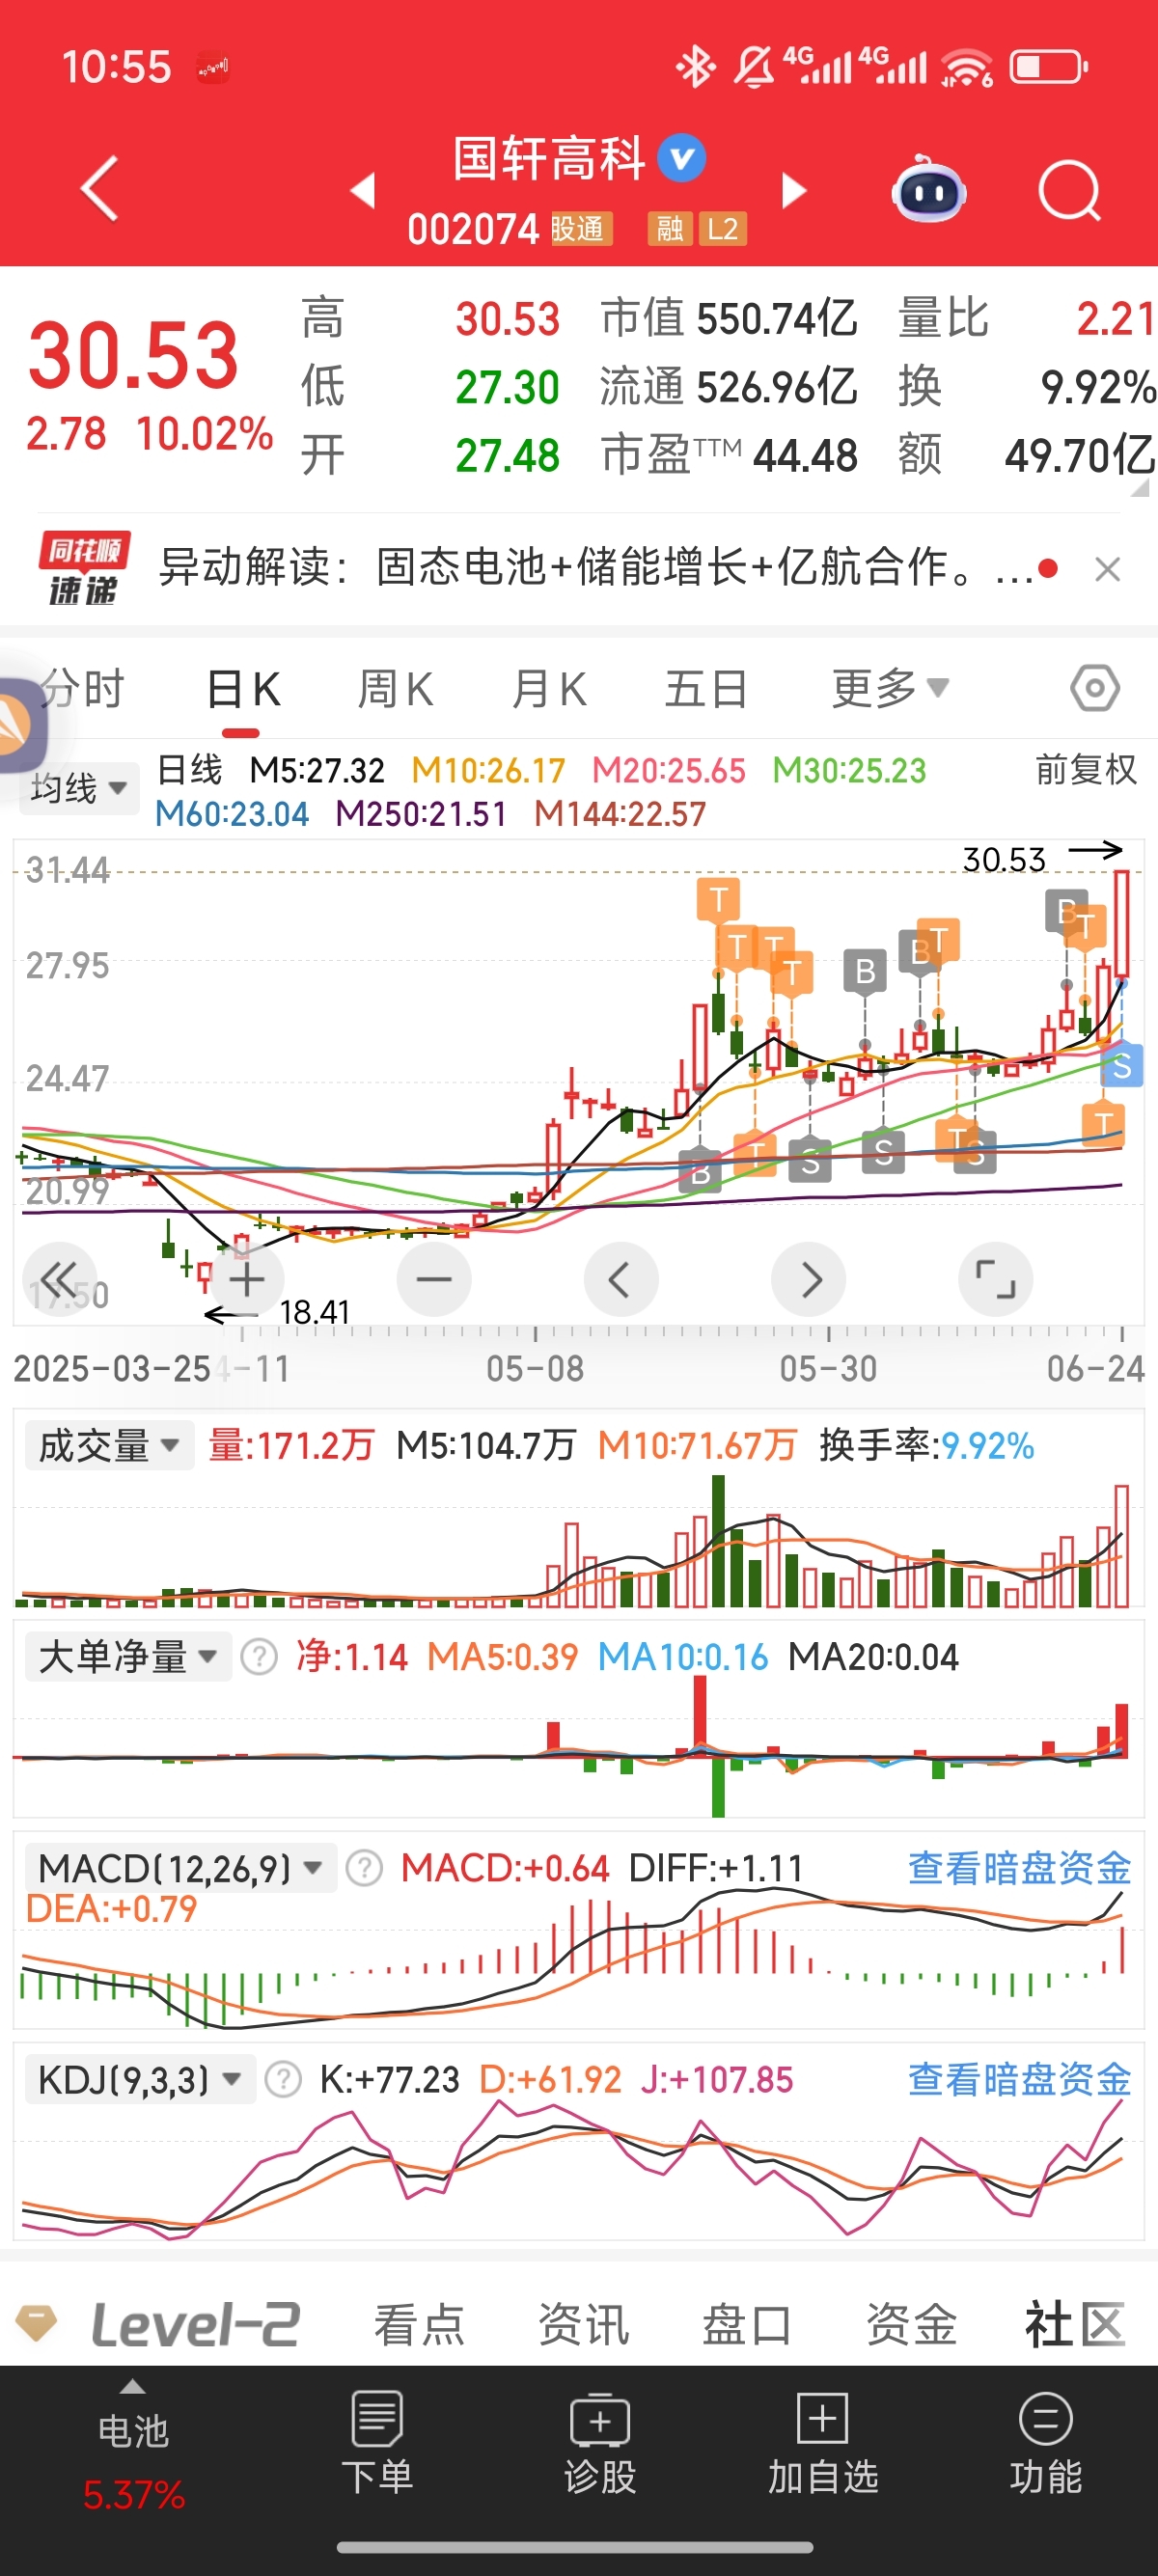Move chart right with the chevron button
This screenshot has width=1158, height=2576.
point(809,1279)
